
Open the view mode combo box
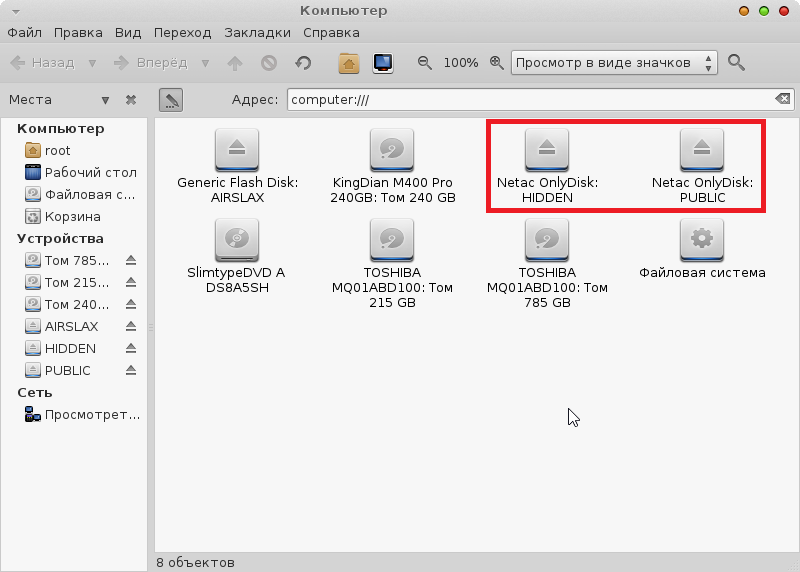(x=614, y=63)
